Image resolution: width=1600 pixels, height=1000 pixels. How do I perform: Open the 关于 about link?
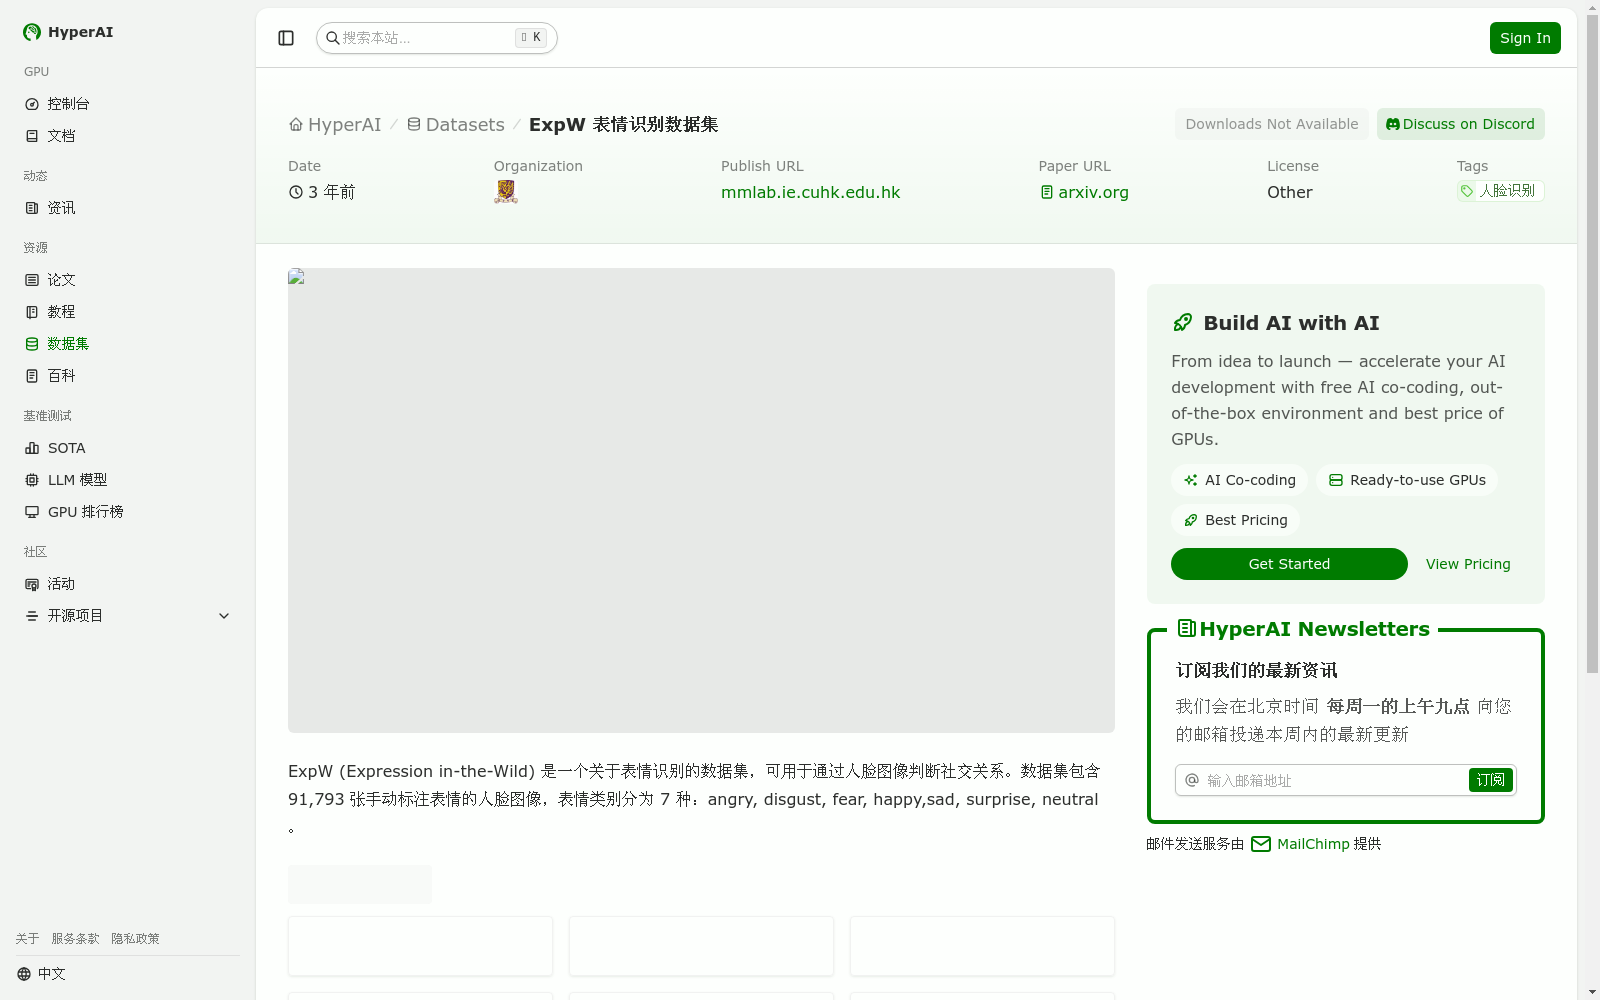(27, 939)
